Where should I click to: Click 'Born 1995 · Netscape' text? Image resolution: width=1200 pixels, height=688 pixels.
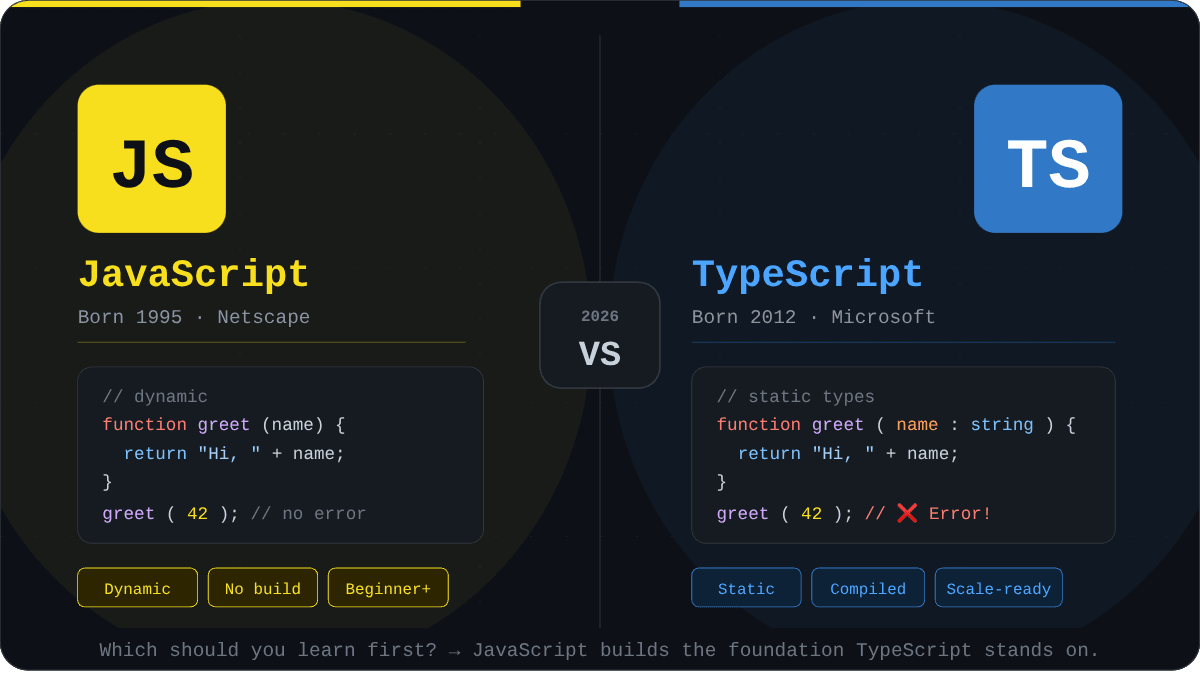pos(194,318)
